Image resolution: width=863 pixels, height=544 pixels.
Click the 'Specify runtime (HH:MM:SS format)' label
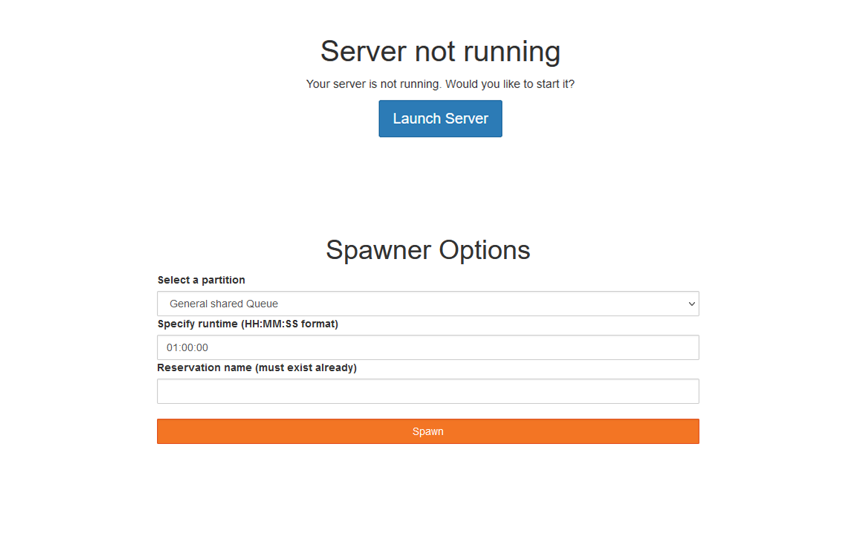pyautogui.click(x=248, y=324)
